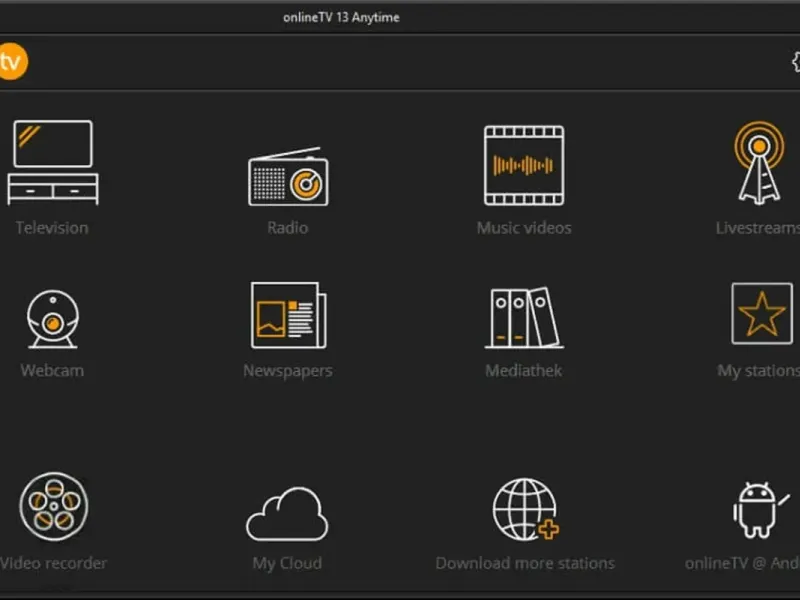Click the Newspapers label
The image size is (800, 600).
click(x=288, y=371)
